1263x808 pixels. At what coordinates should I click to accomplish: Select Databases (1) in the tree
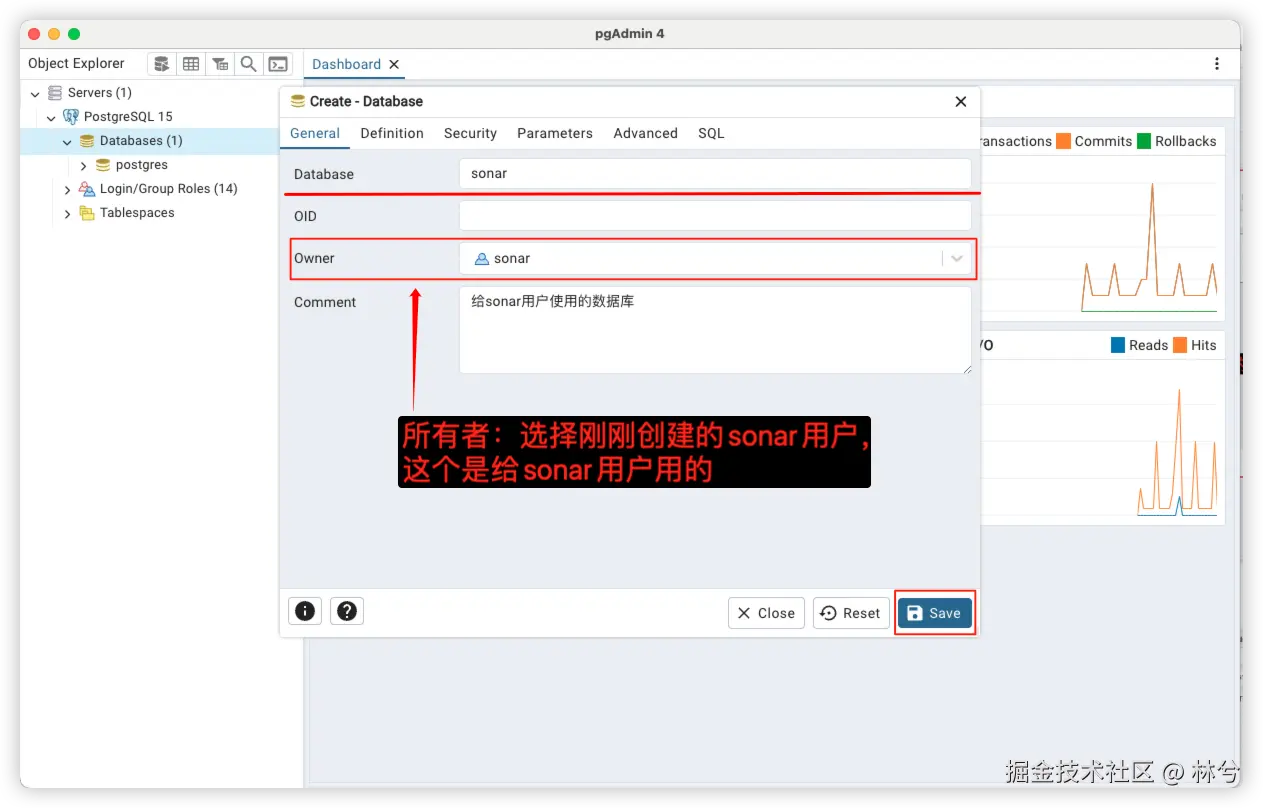click(141, 141)
